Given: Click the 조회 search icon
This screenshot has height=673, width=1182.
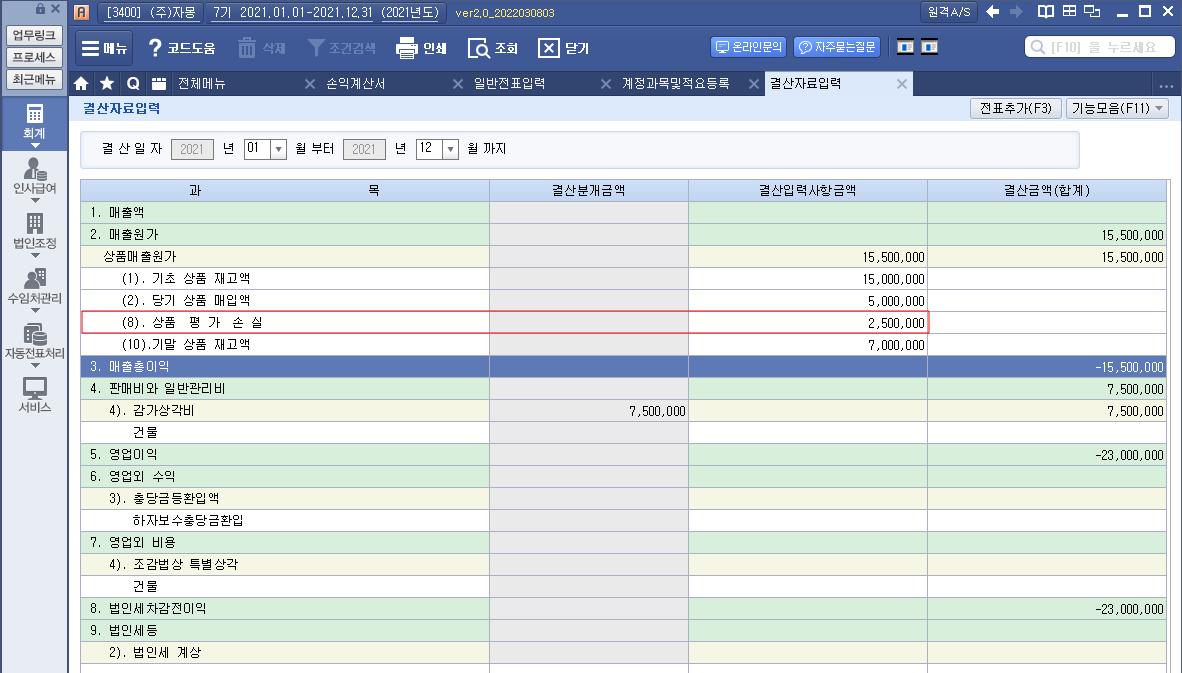Looking at the screenshot, I should point(479,48).
